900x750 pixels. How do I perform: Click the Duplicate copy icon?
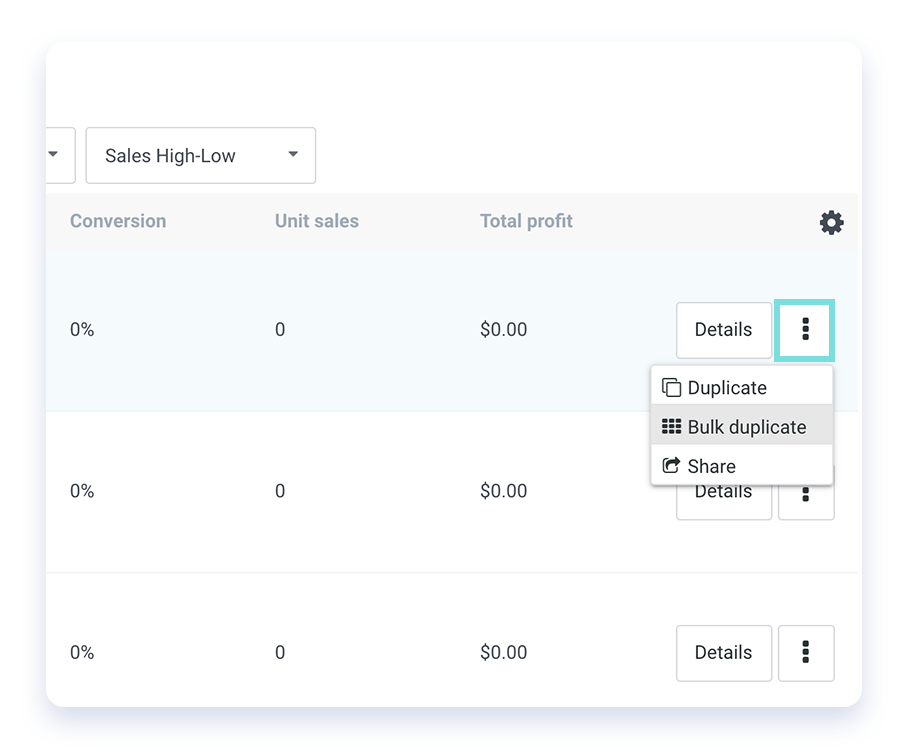click(x=671, y=388)
